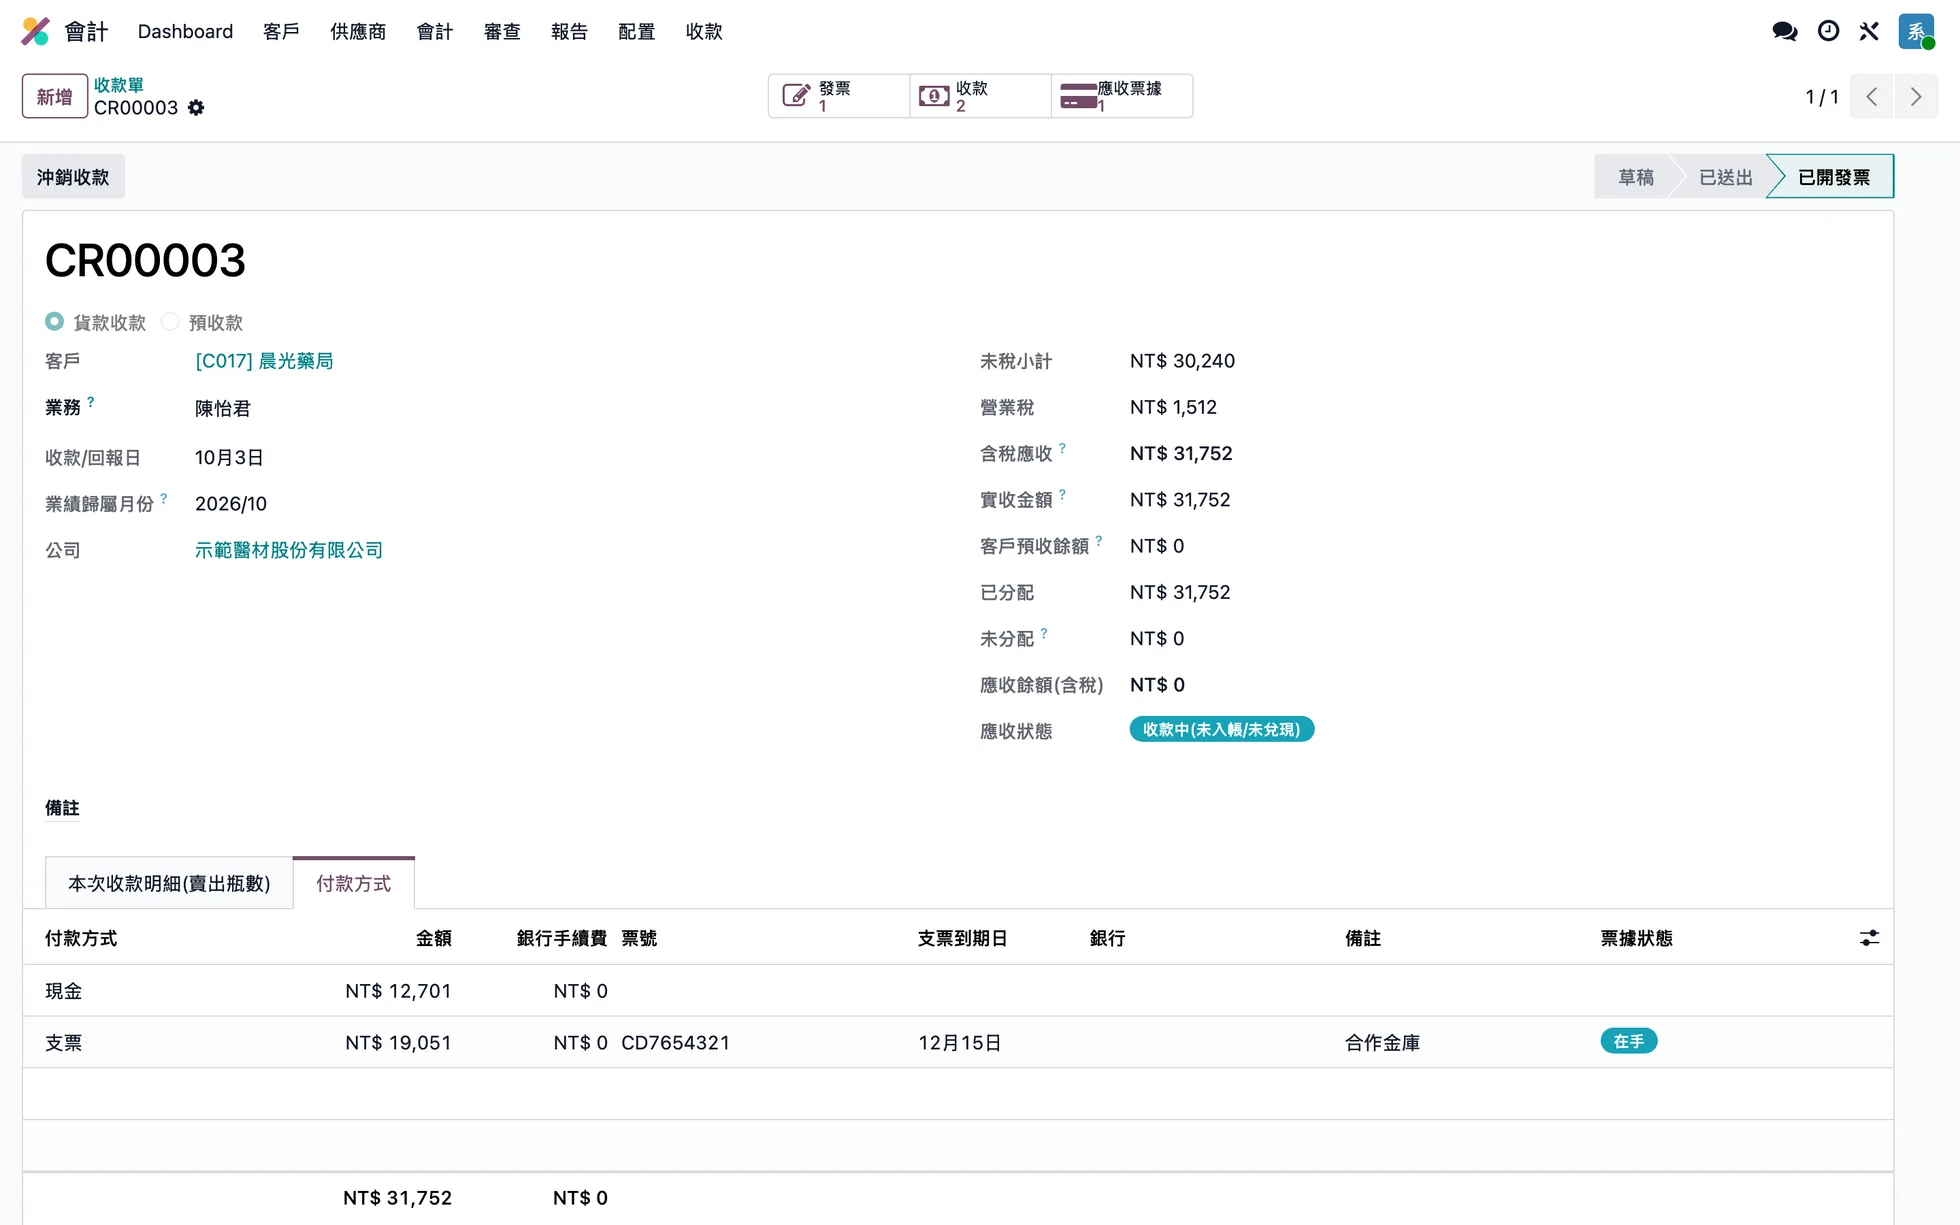The height and width of the screenshot is (1225, 1960).
Task: Open the user avatar menu
Action: pyautogui.click(x=1916, y=31)
